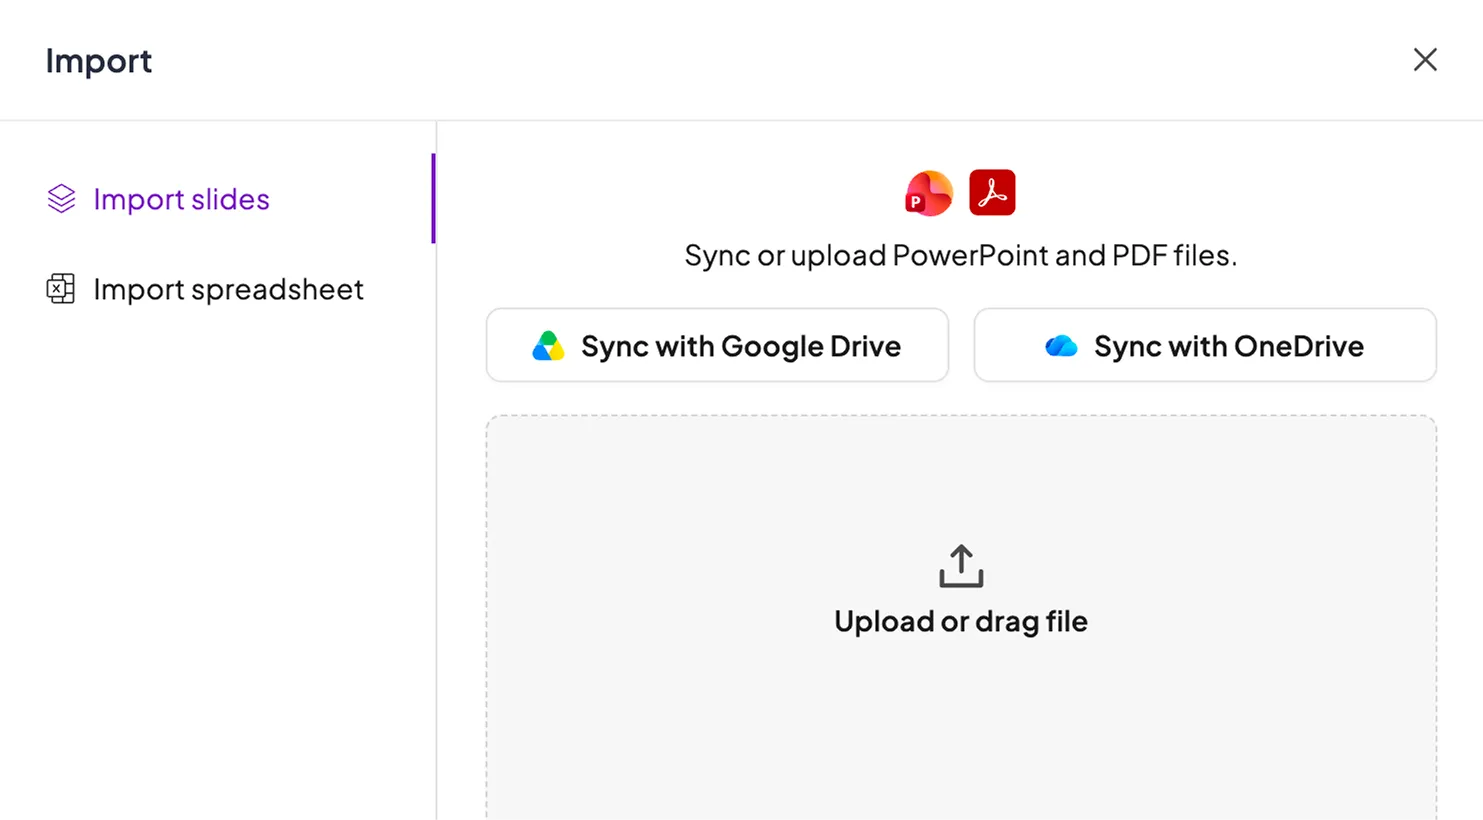The width and height of the screenshot is (1483, 820).
Task: Switch to the Import spreadsheet tab
Action: pos(217,289)
